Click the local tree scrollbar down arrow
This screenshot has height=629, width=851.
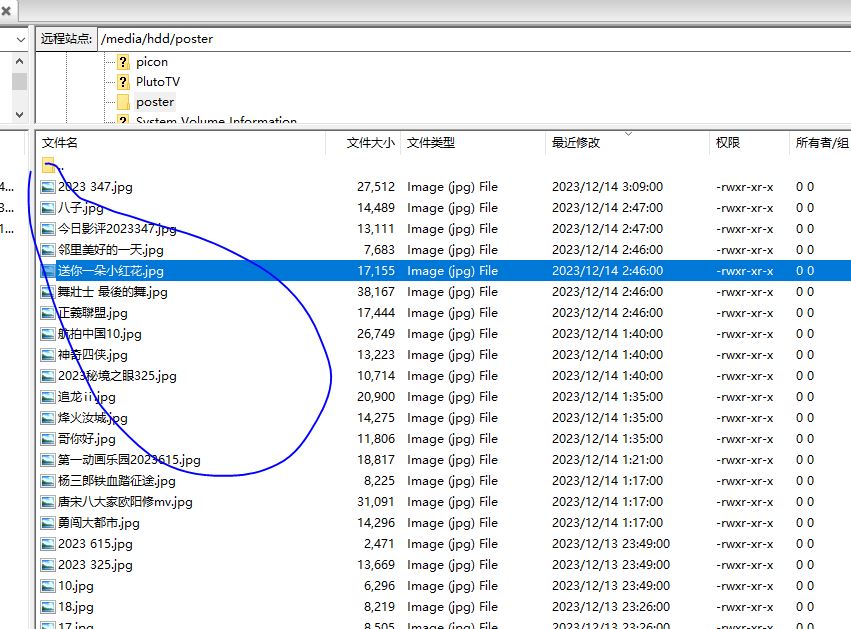(20, 115)
